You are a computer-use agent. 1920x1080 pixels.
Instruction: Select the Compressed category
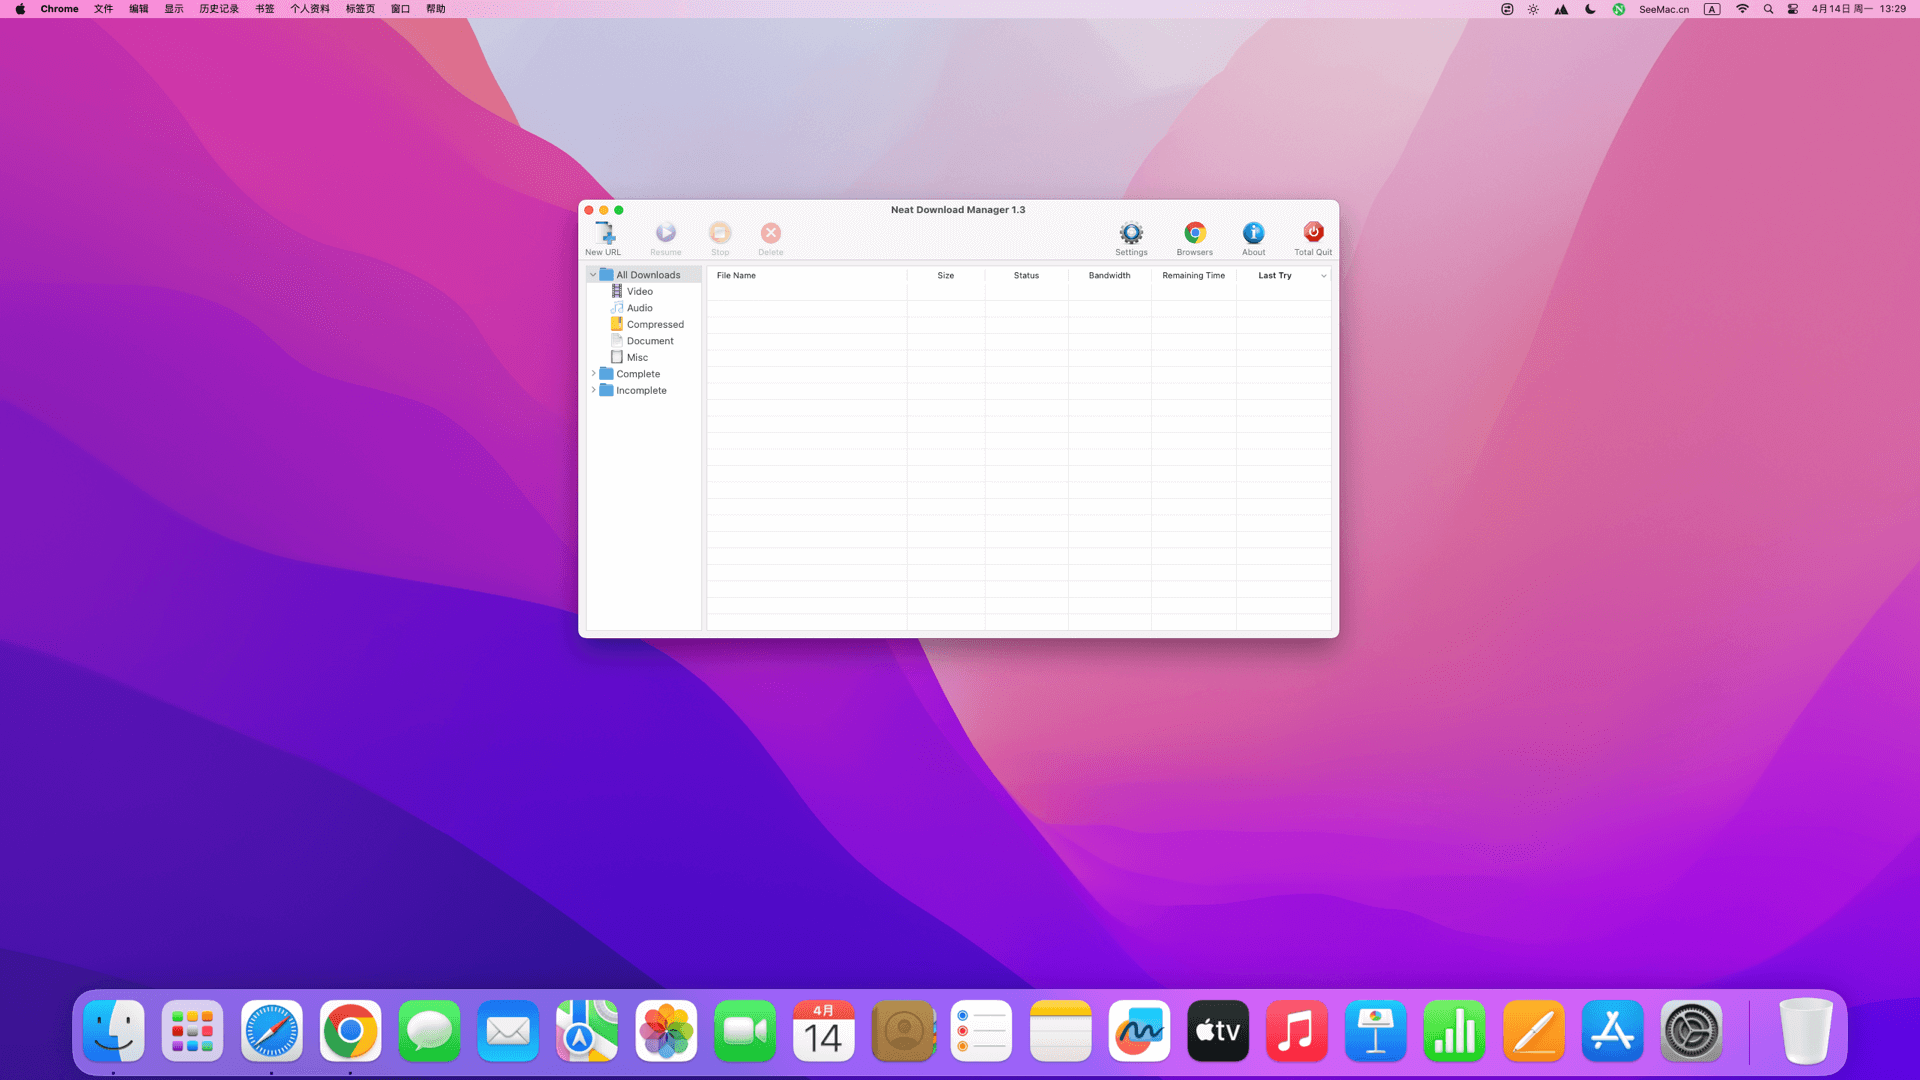tap(655, 324)
